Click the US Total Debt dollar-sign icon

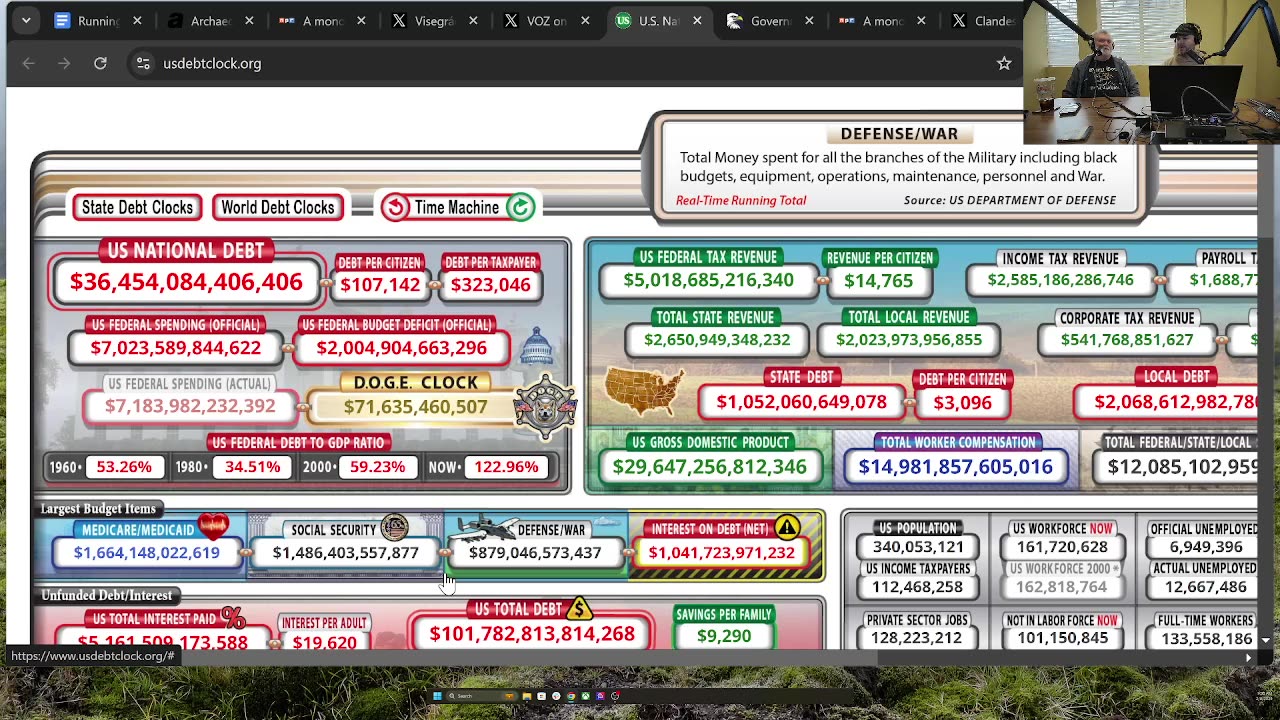point(578,607)
